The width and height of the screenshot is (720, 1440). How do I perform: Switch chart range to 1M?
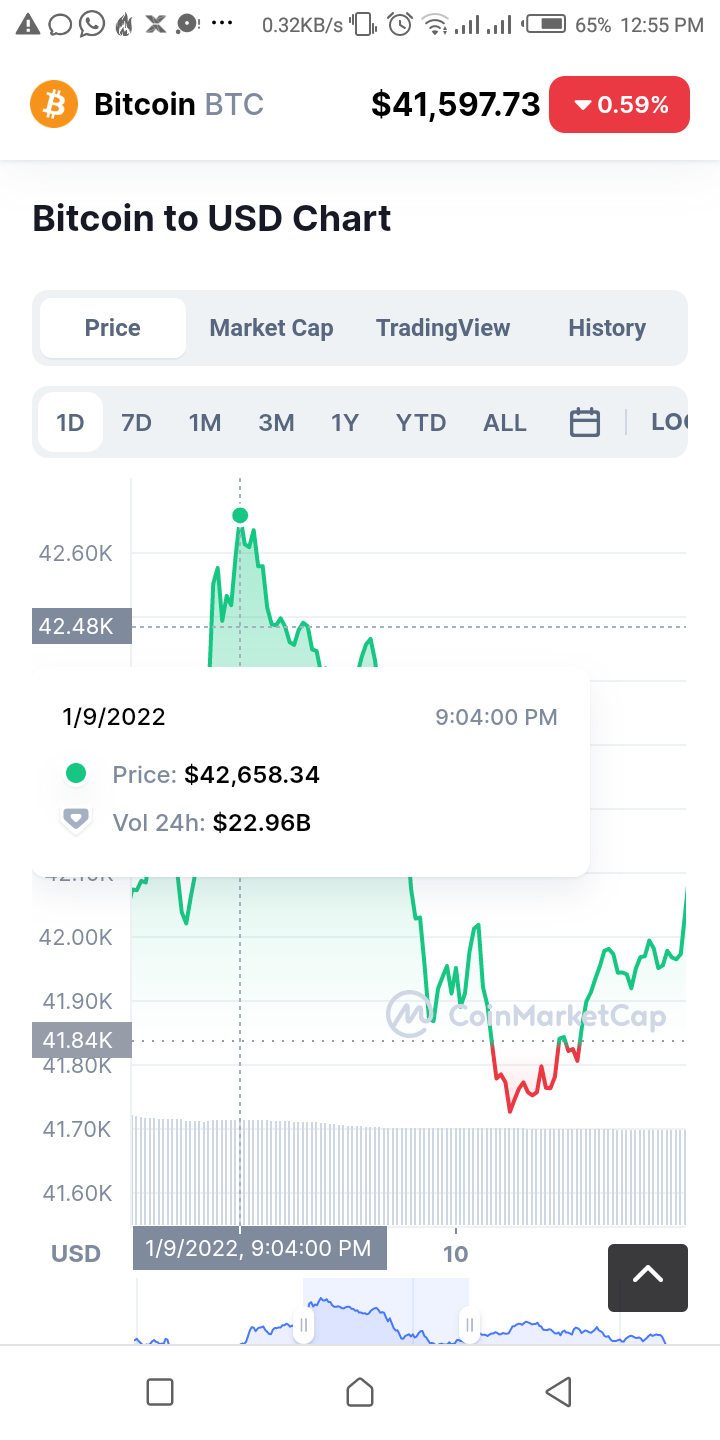[x=205, y=423]
